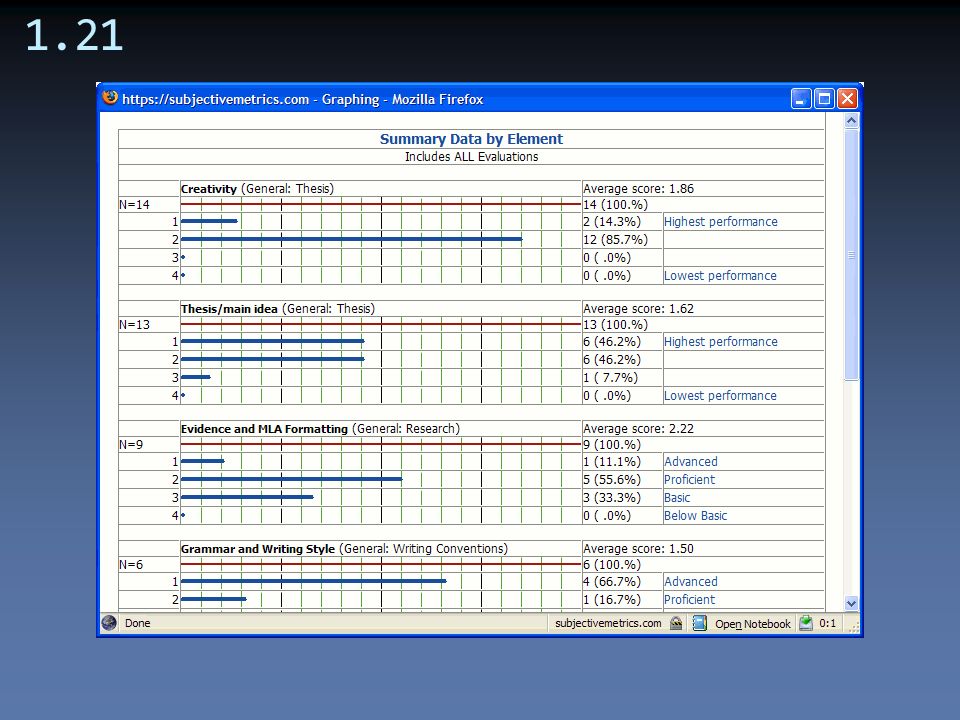Click the scrollbar up arrow
960x720 pixels.
pos(851,121)
